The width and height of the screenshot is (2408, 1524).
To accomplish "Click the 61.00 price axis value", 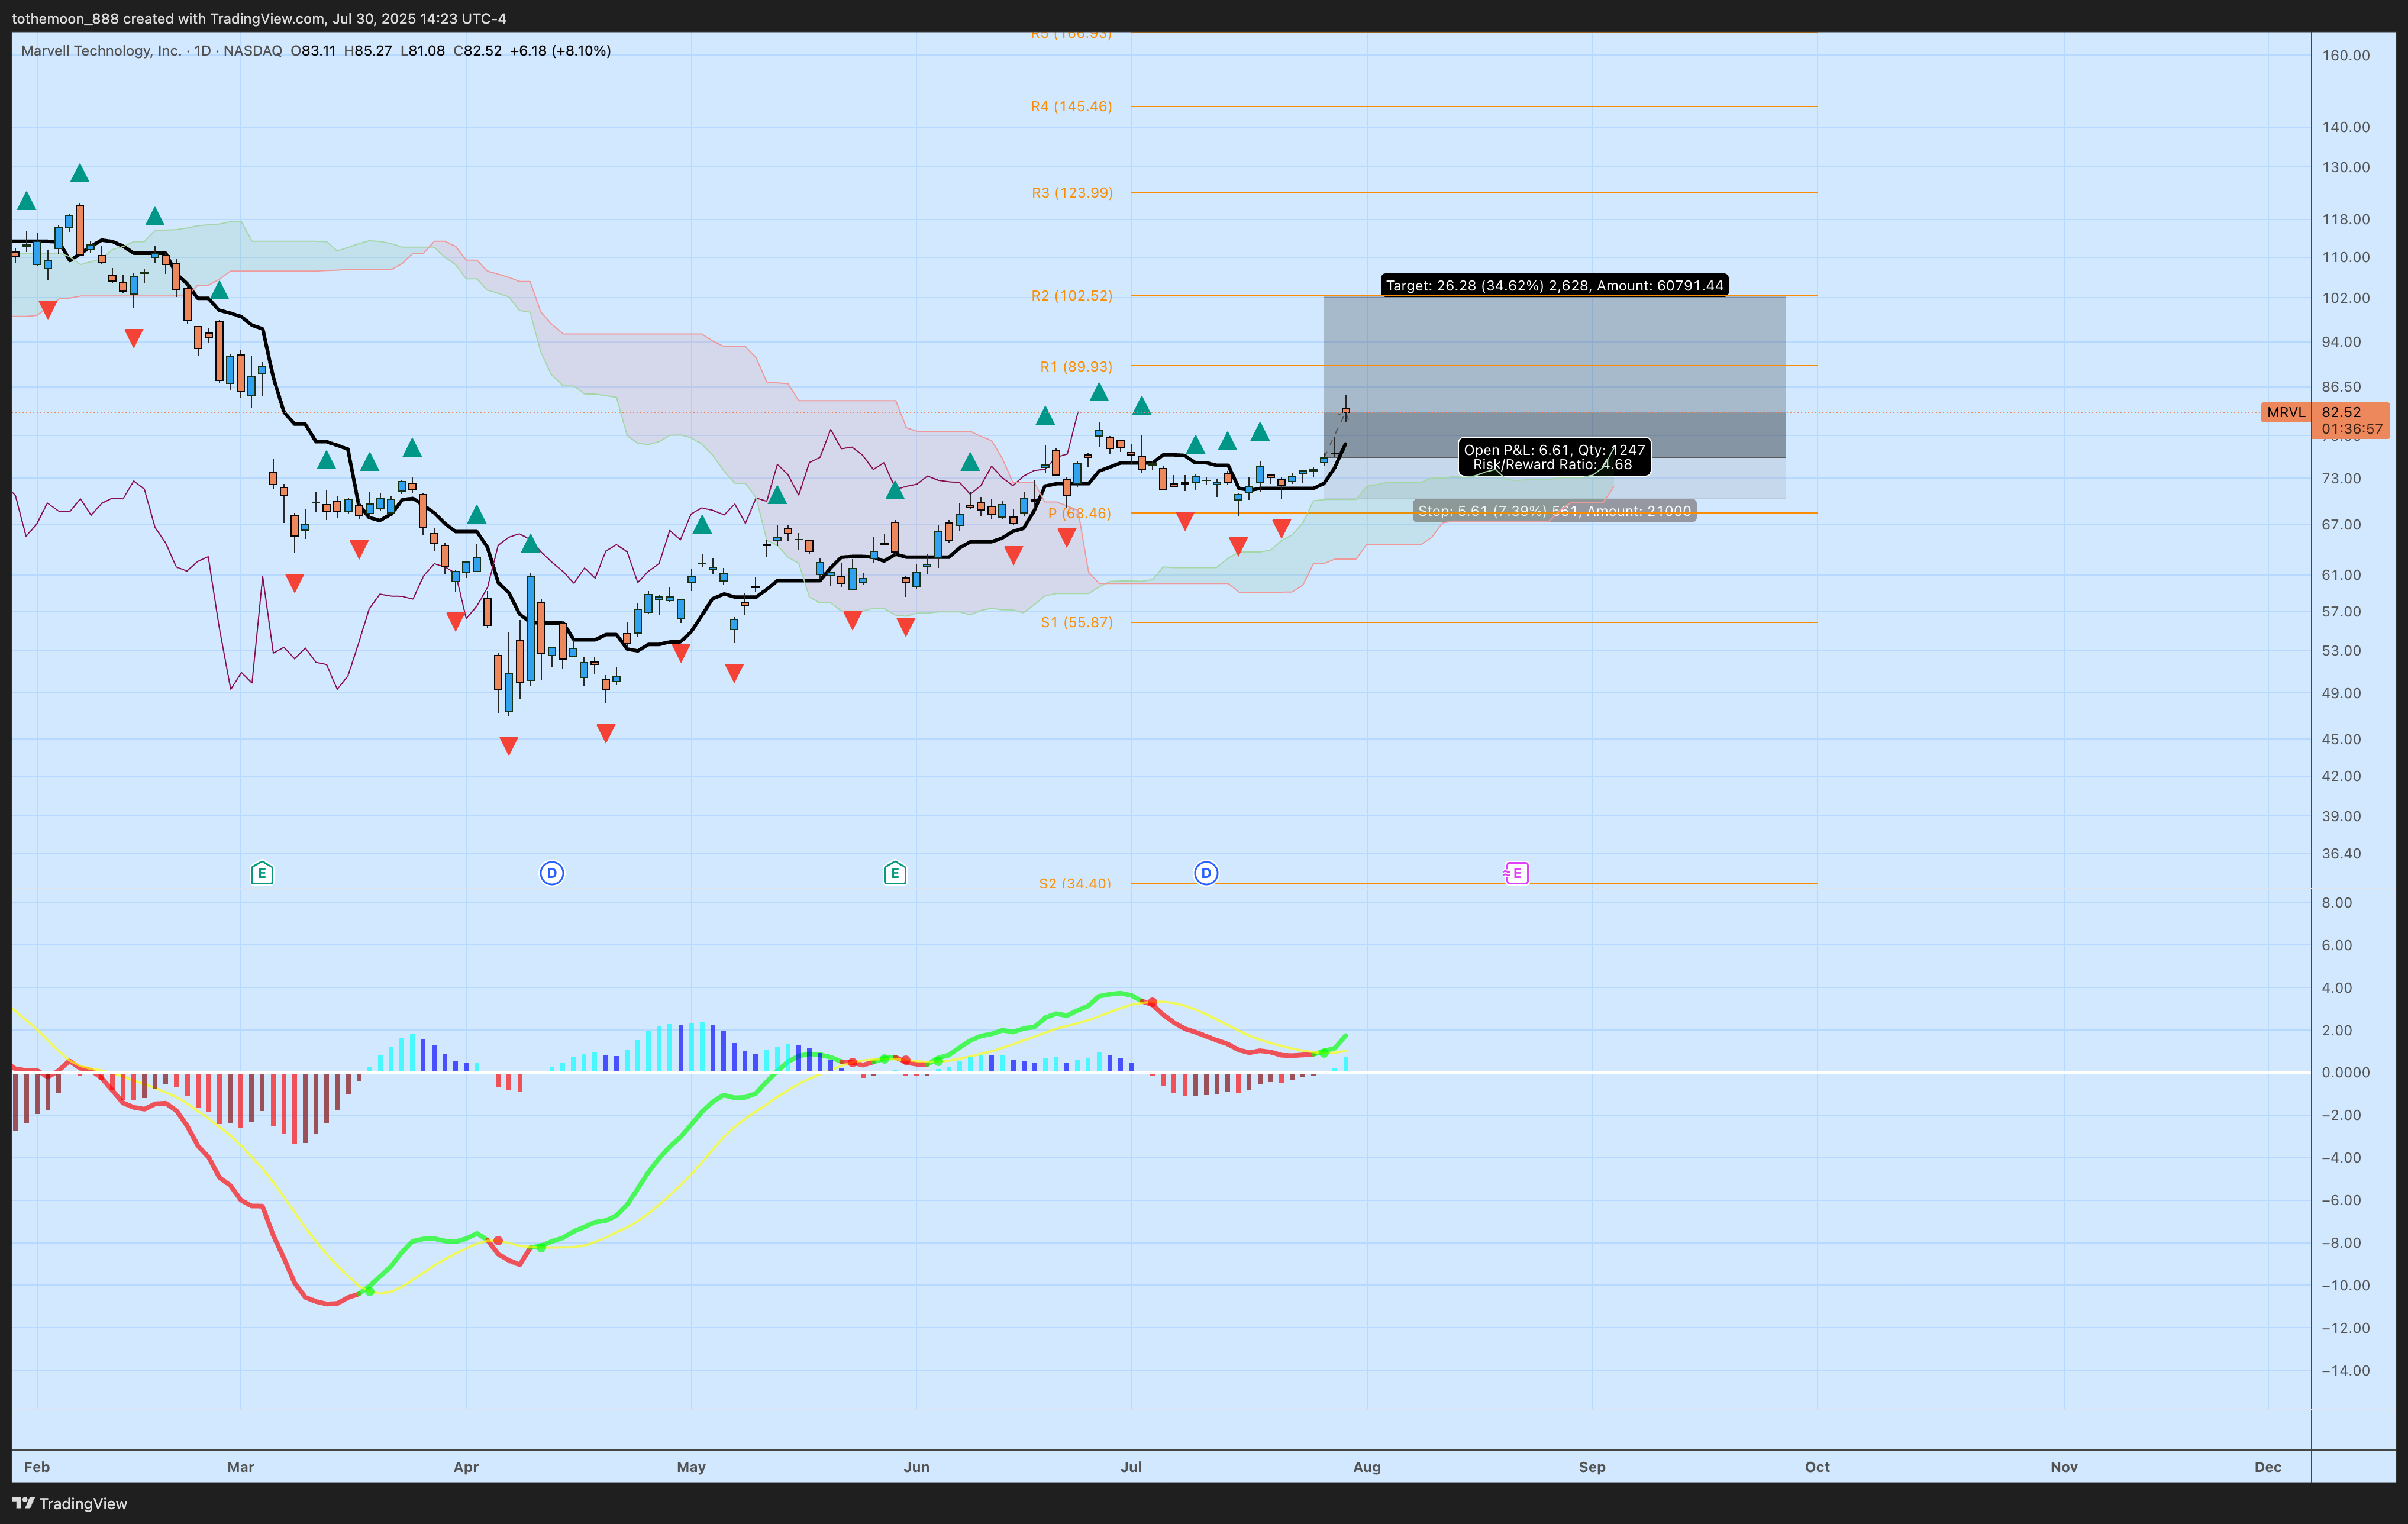I will [2341, 574].
